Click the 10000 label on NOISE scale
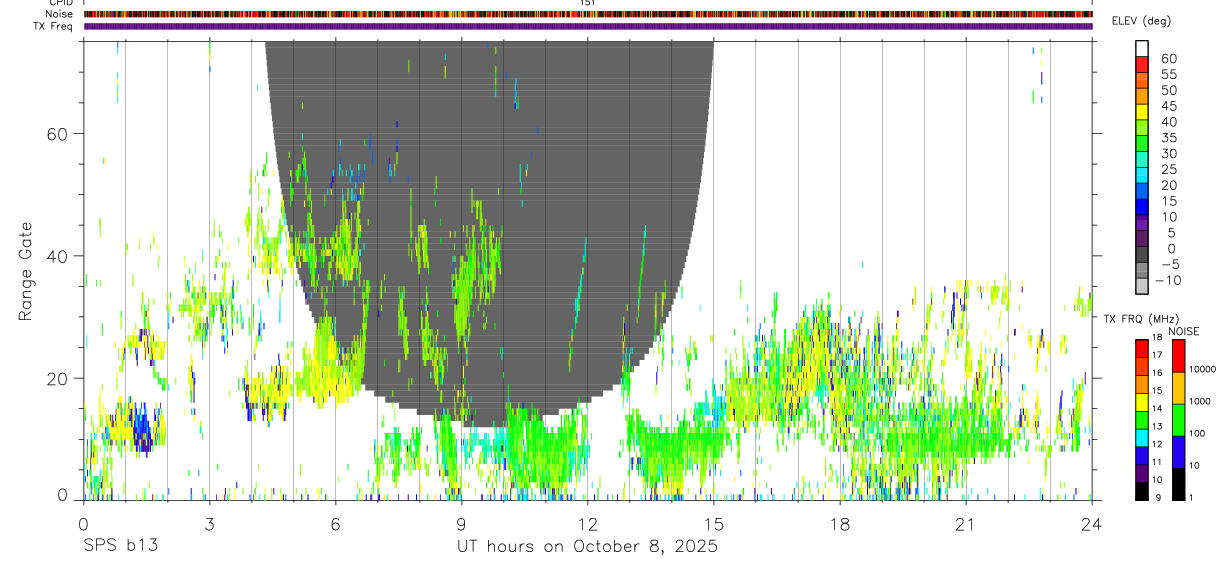Image resolution: width=1228 pixels, height=567 pixels. click(x=1203, y=369)
